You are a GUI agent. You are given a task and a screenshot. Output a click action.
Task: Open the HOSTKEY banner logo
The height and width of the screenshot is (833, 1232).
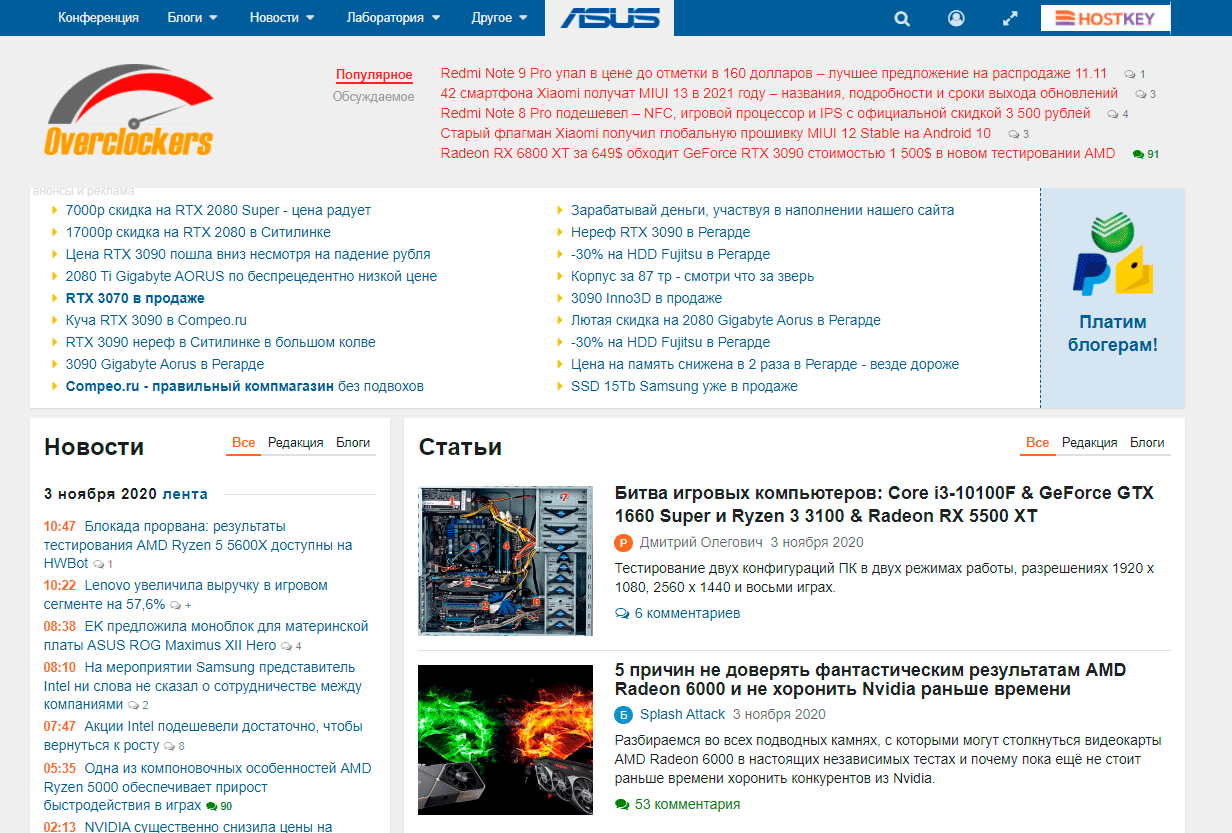point(1104,18)
